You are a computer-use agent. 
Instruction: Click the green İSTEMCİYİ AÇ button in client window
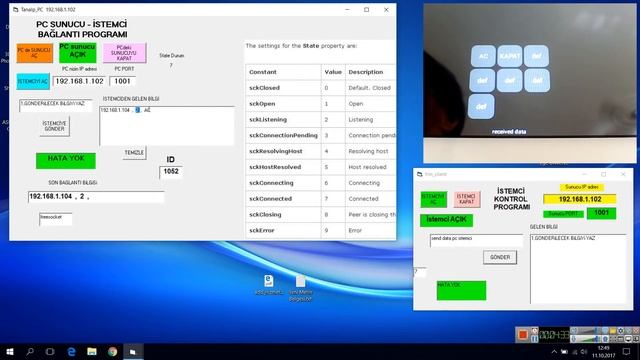click(433, 199)
